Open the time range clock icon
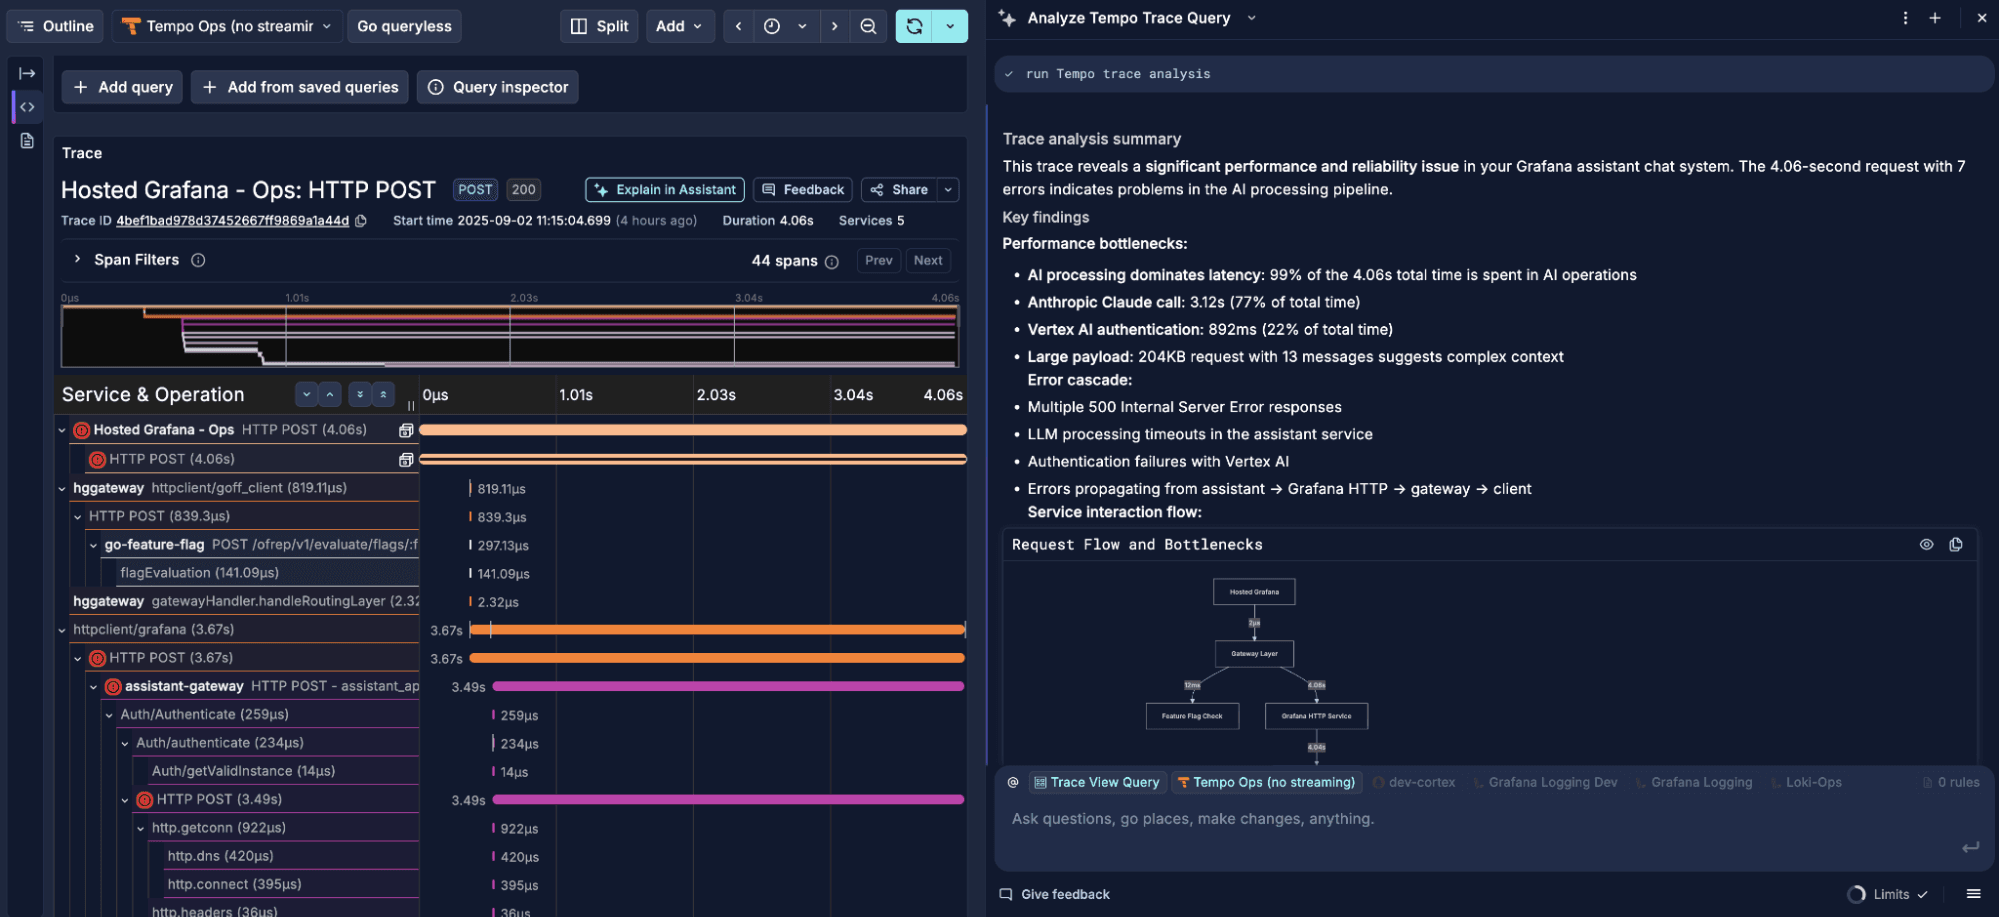 point(771,26)
